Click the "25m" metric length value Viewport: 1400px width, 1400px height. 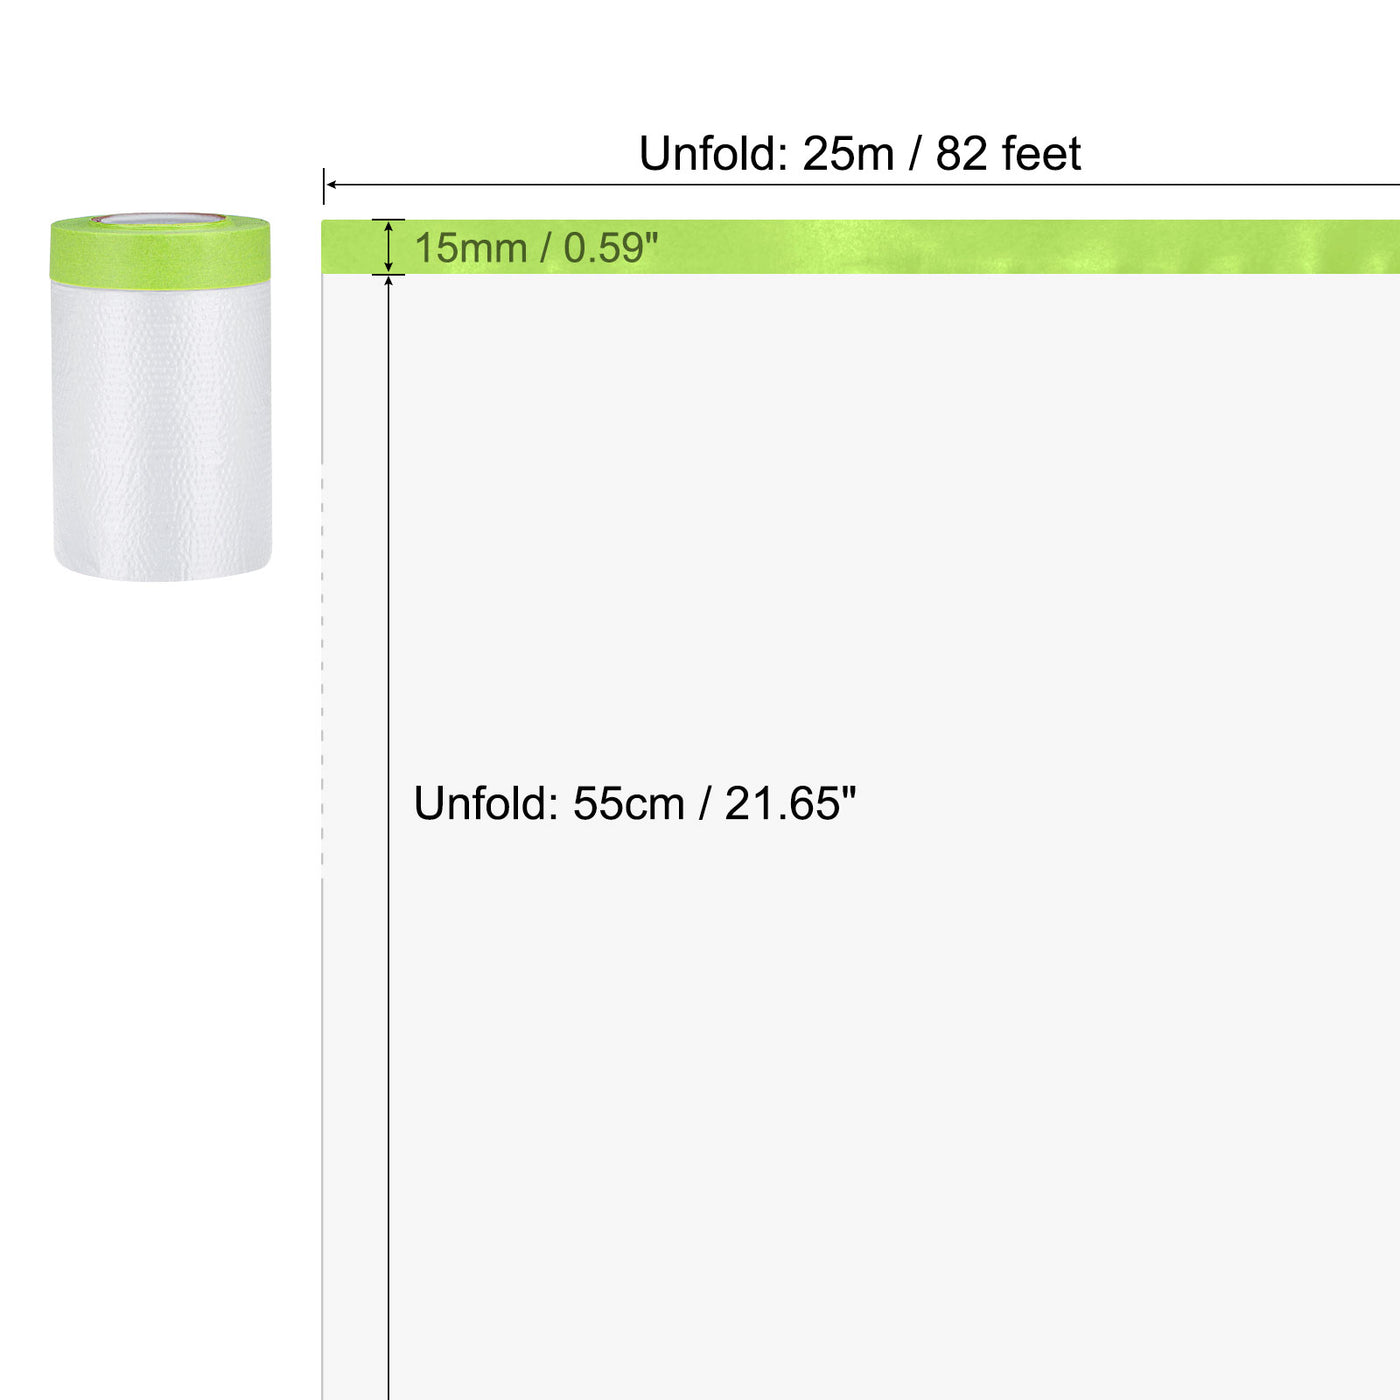tap(848, 154)
